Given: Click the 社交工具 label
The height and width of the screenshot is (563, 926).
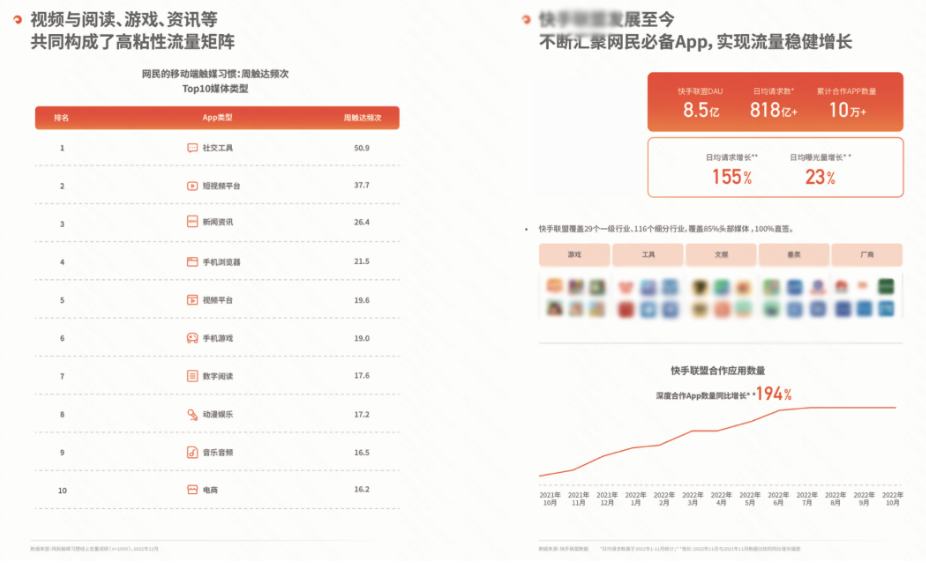Looking at the screenshot, I should click(218, 148).
